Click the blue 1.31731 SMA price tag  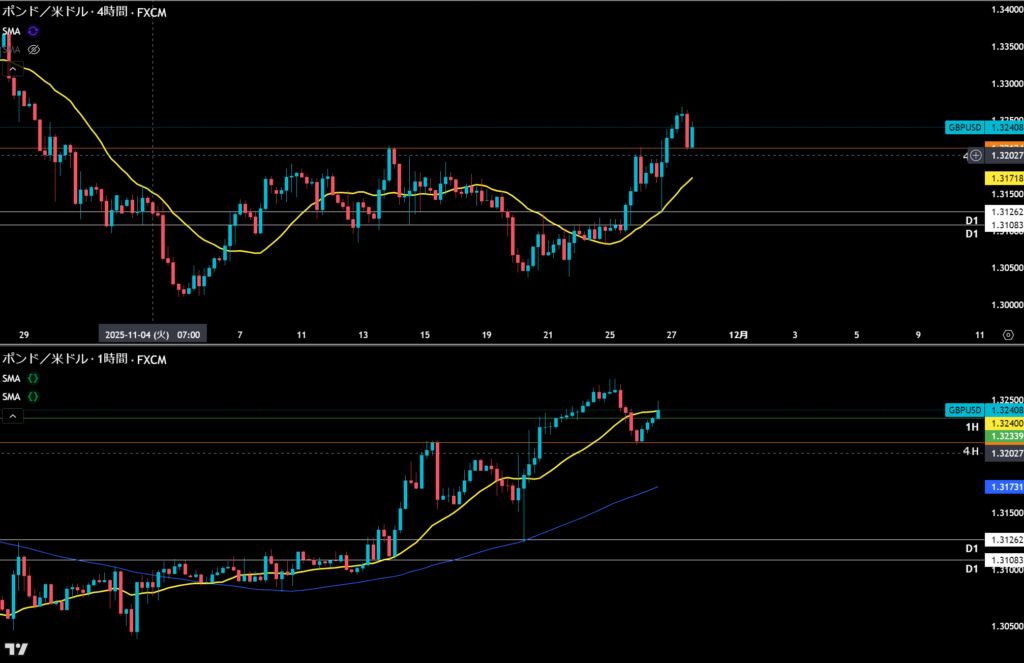[x=1004, y=486]
